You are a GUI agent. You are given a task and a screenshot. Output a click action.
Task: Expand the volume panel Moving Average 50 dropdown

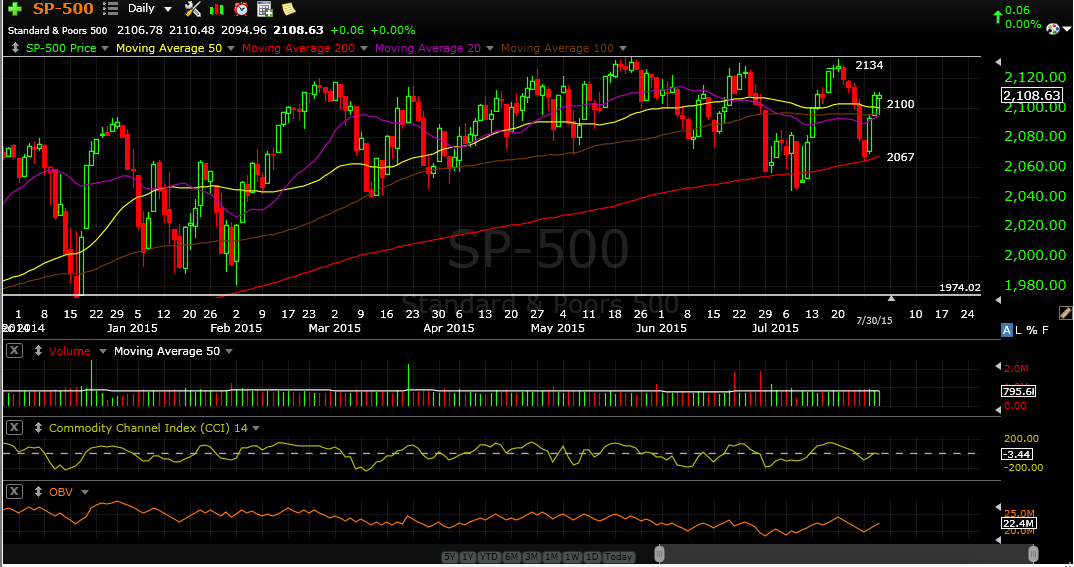[229, 351]
